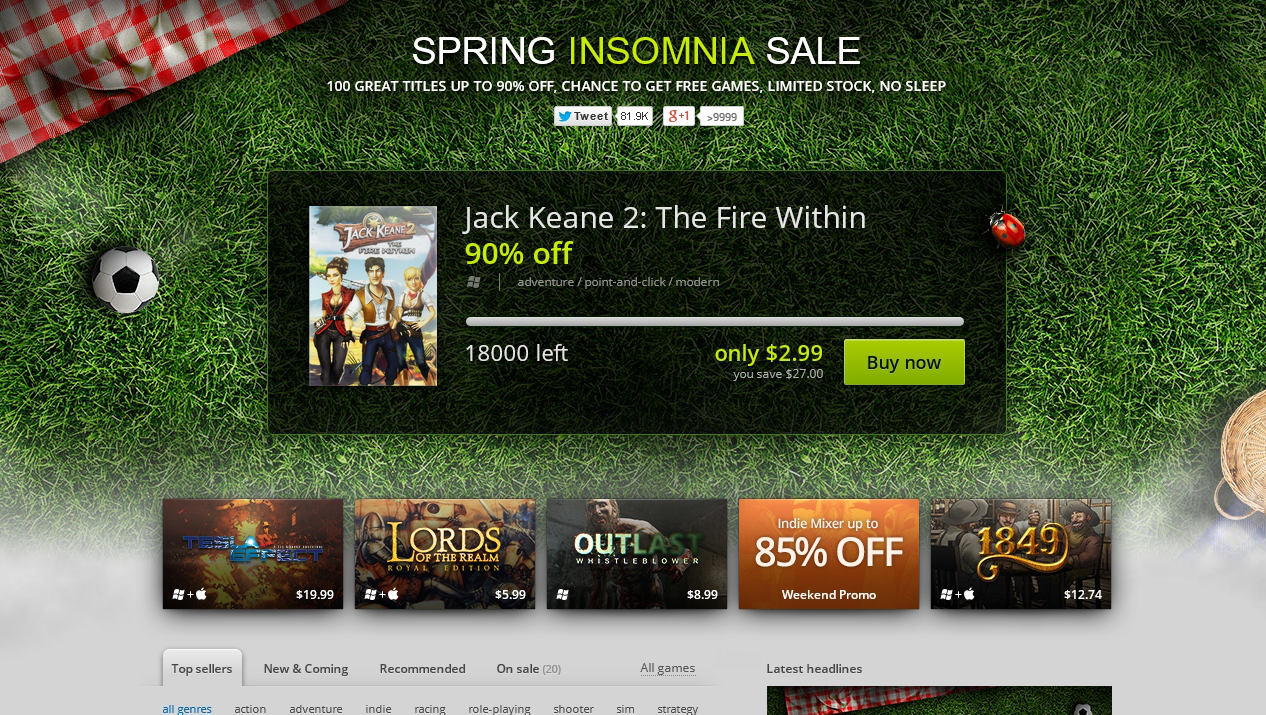Open Lords of the Realm Royal Edition tile
1266x715 pixels.
445,554
